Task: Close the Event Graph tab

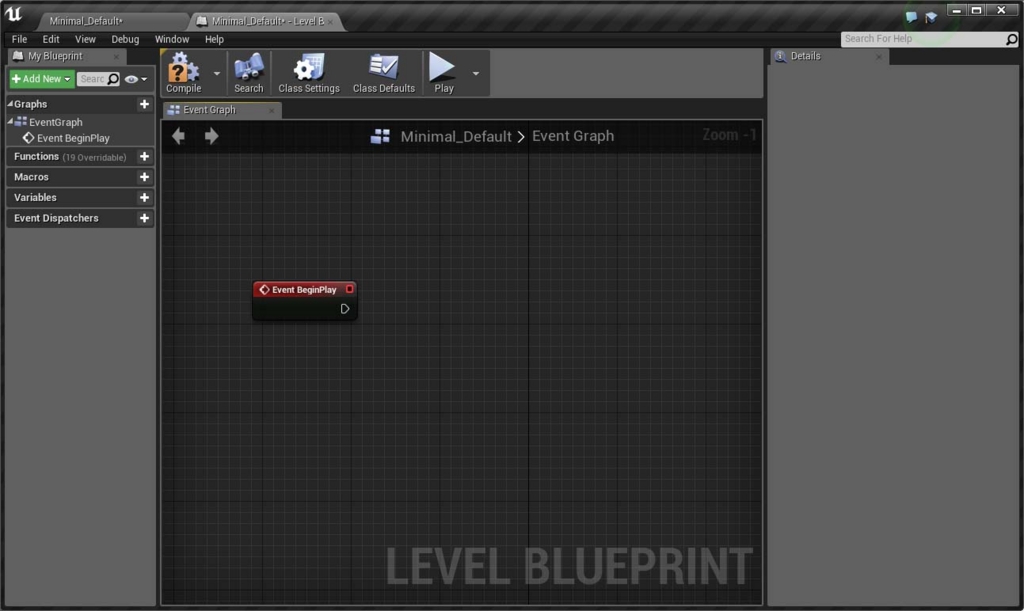Action: [272, 110]
